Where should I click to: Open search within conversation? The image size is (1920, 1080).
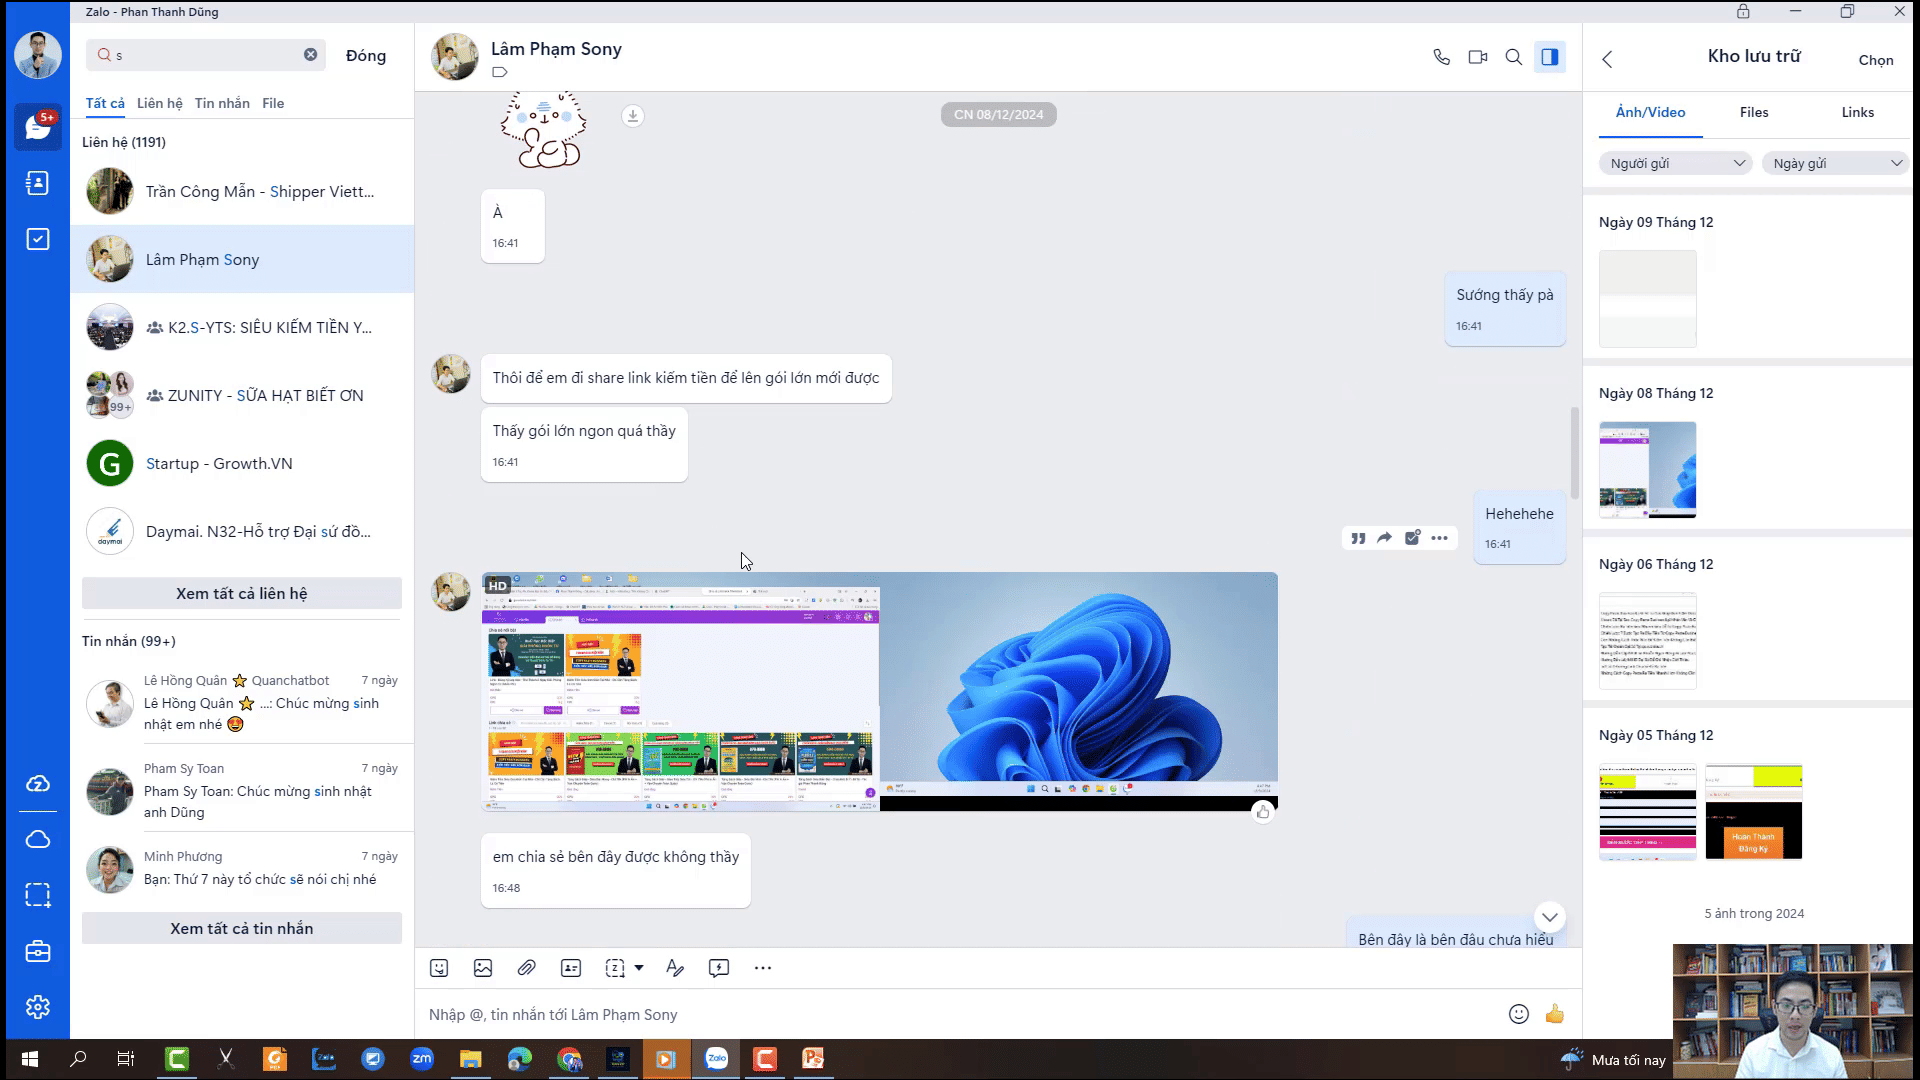[x=1514, y=57]
